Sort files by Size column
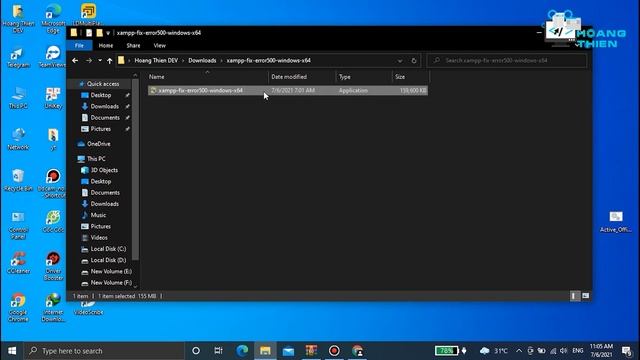Screen dimensions: 640x360 (x=411, y=77)
